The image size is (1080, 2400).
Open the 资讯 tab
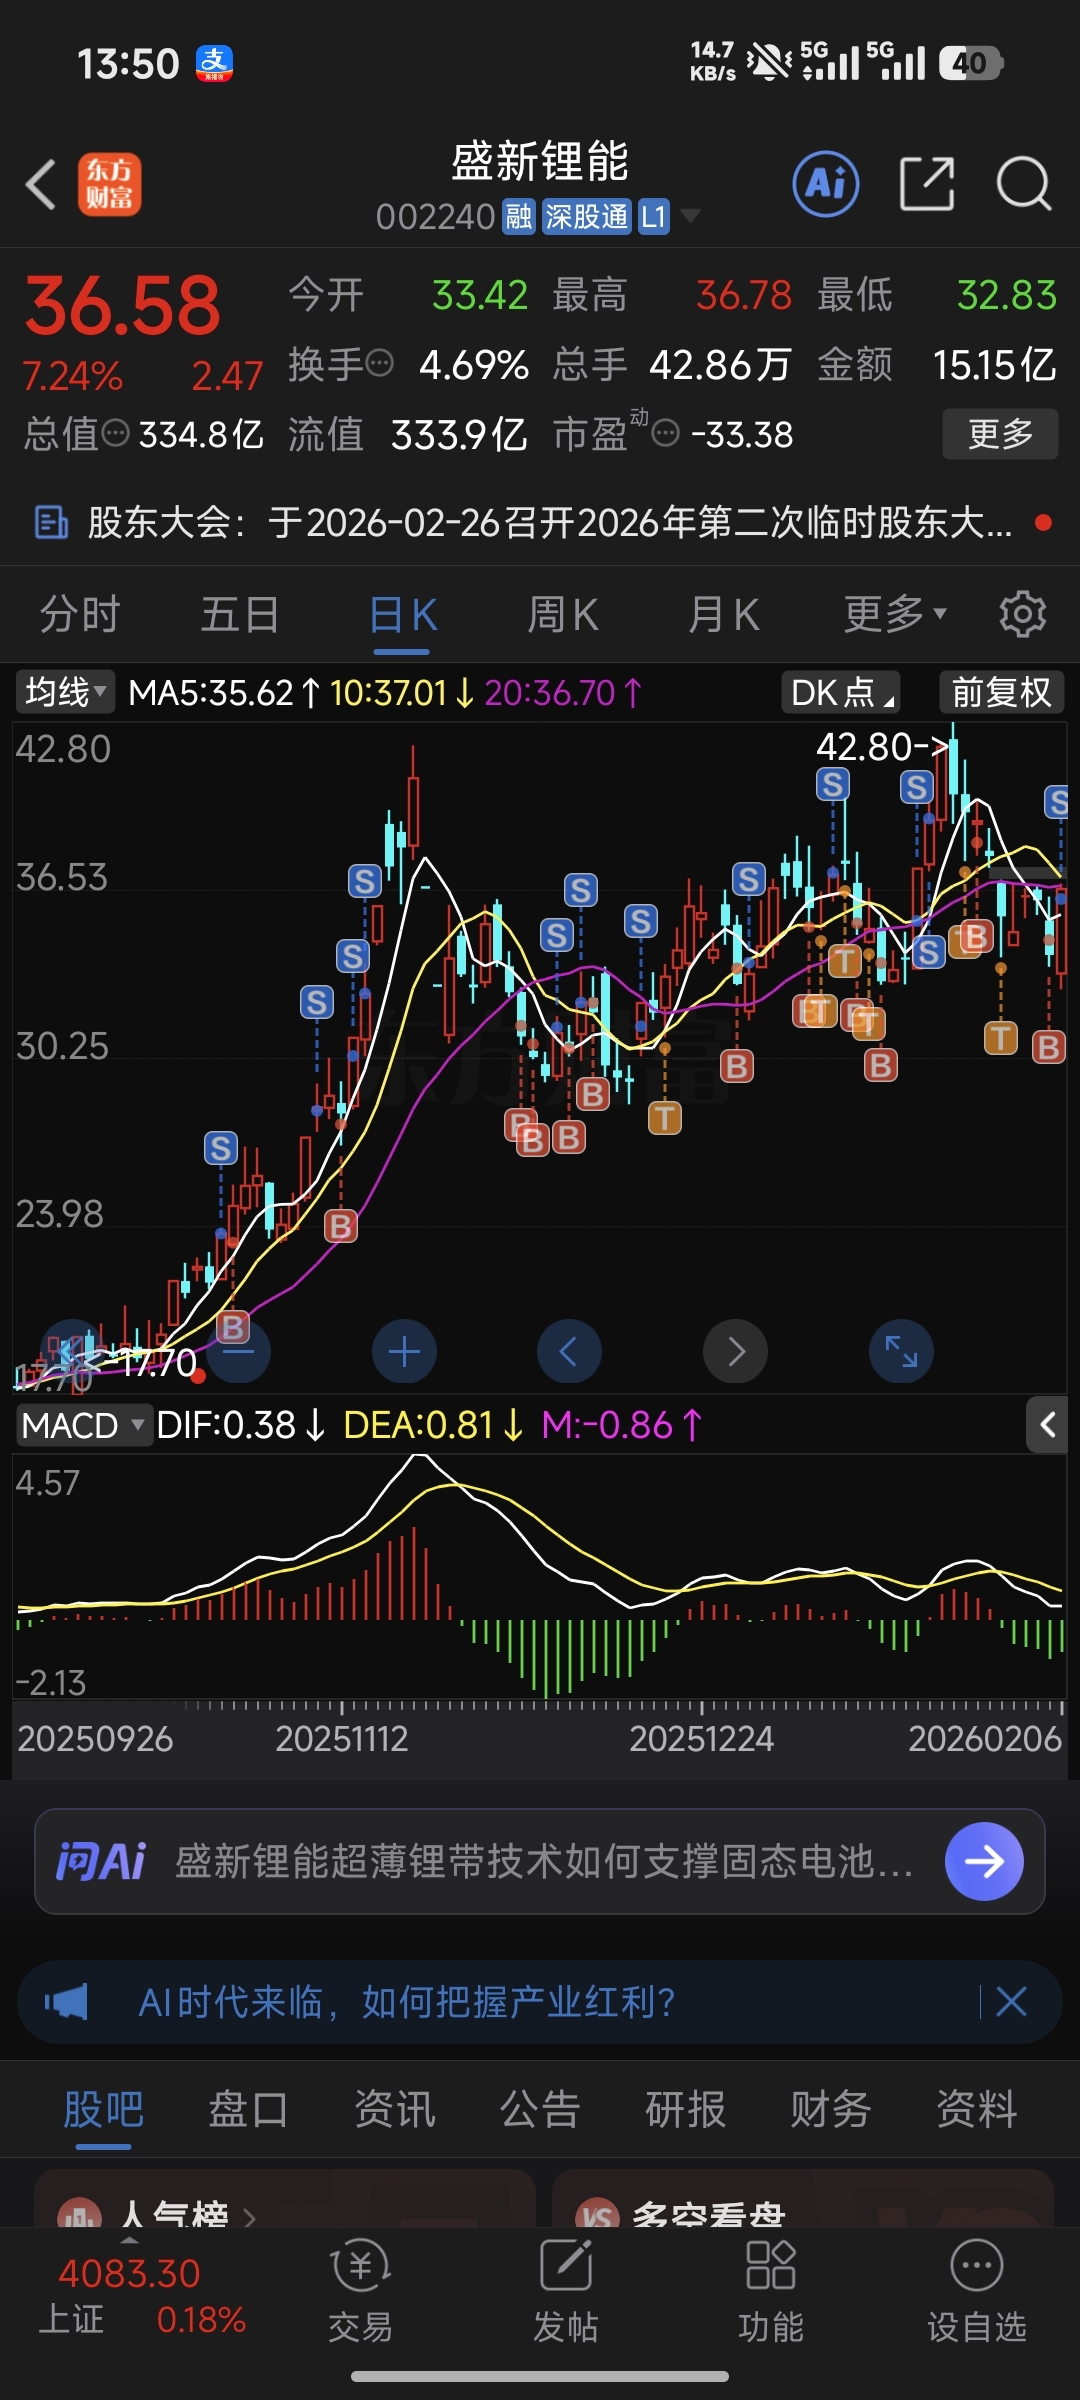click(x=395, y=2110)
